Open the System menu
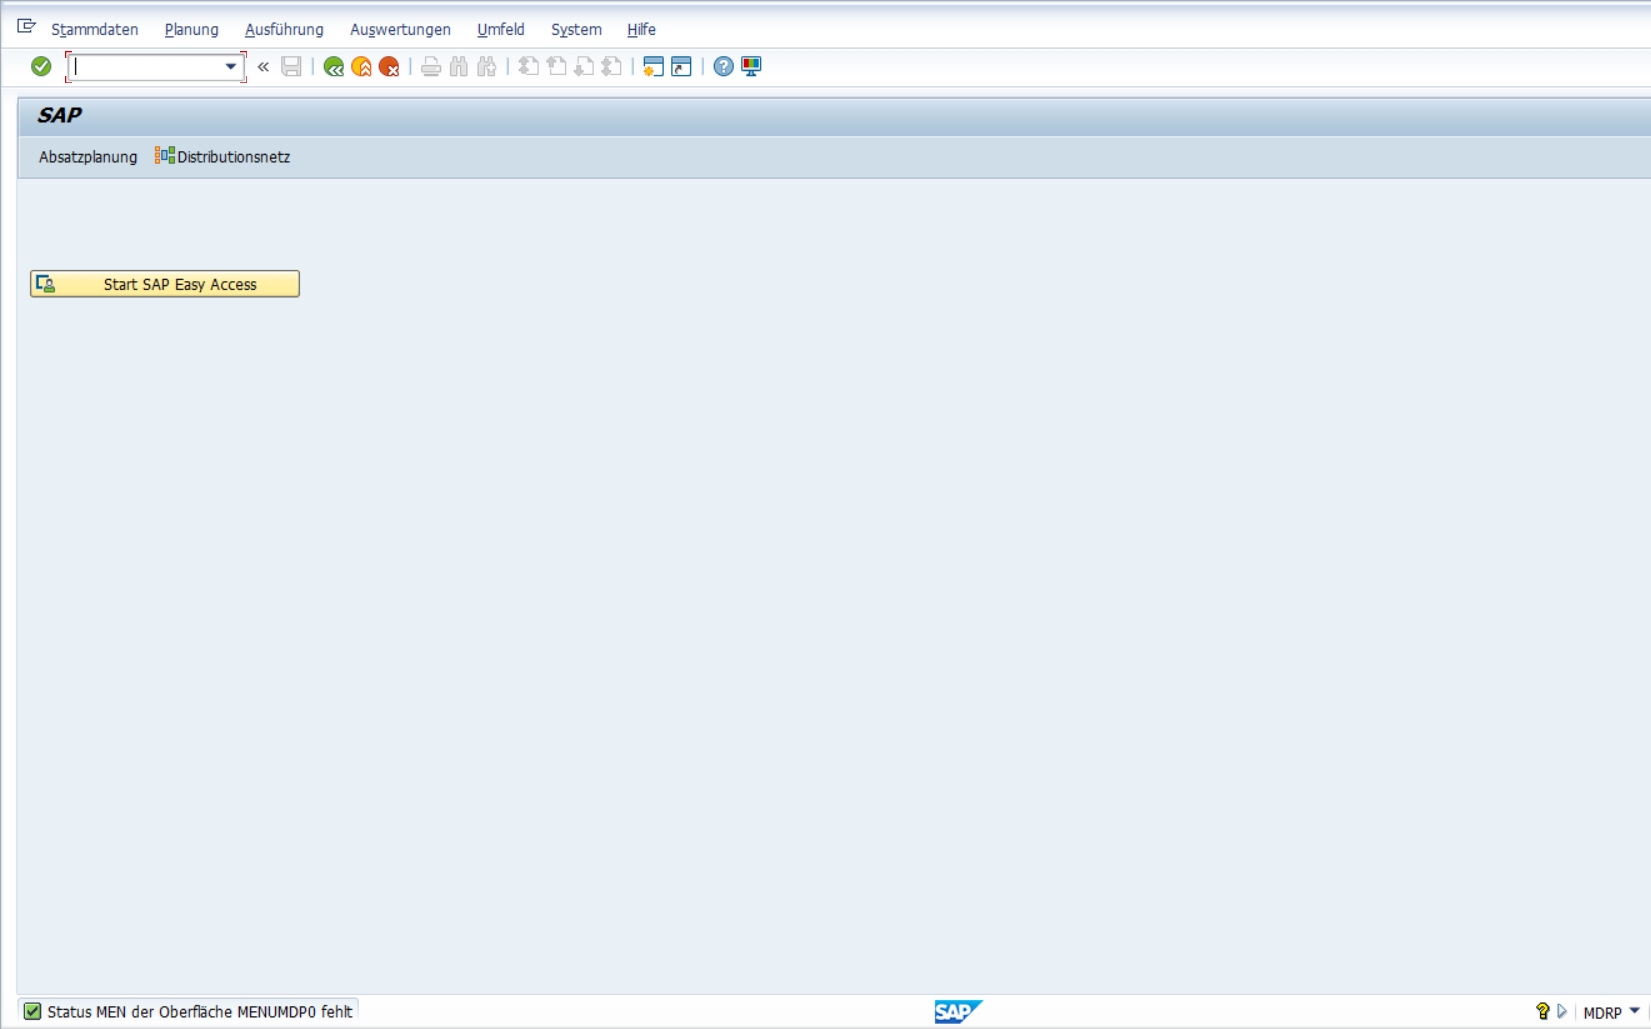 576,29
